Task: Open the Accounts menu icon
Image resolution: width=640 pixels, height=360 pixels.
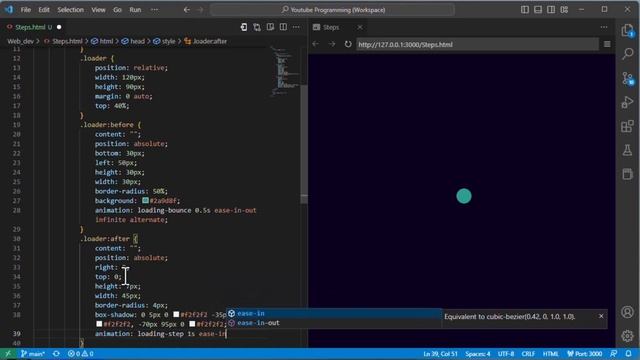Action: 627,312
